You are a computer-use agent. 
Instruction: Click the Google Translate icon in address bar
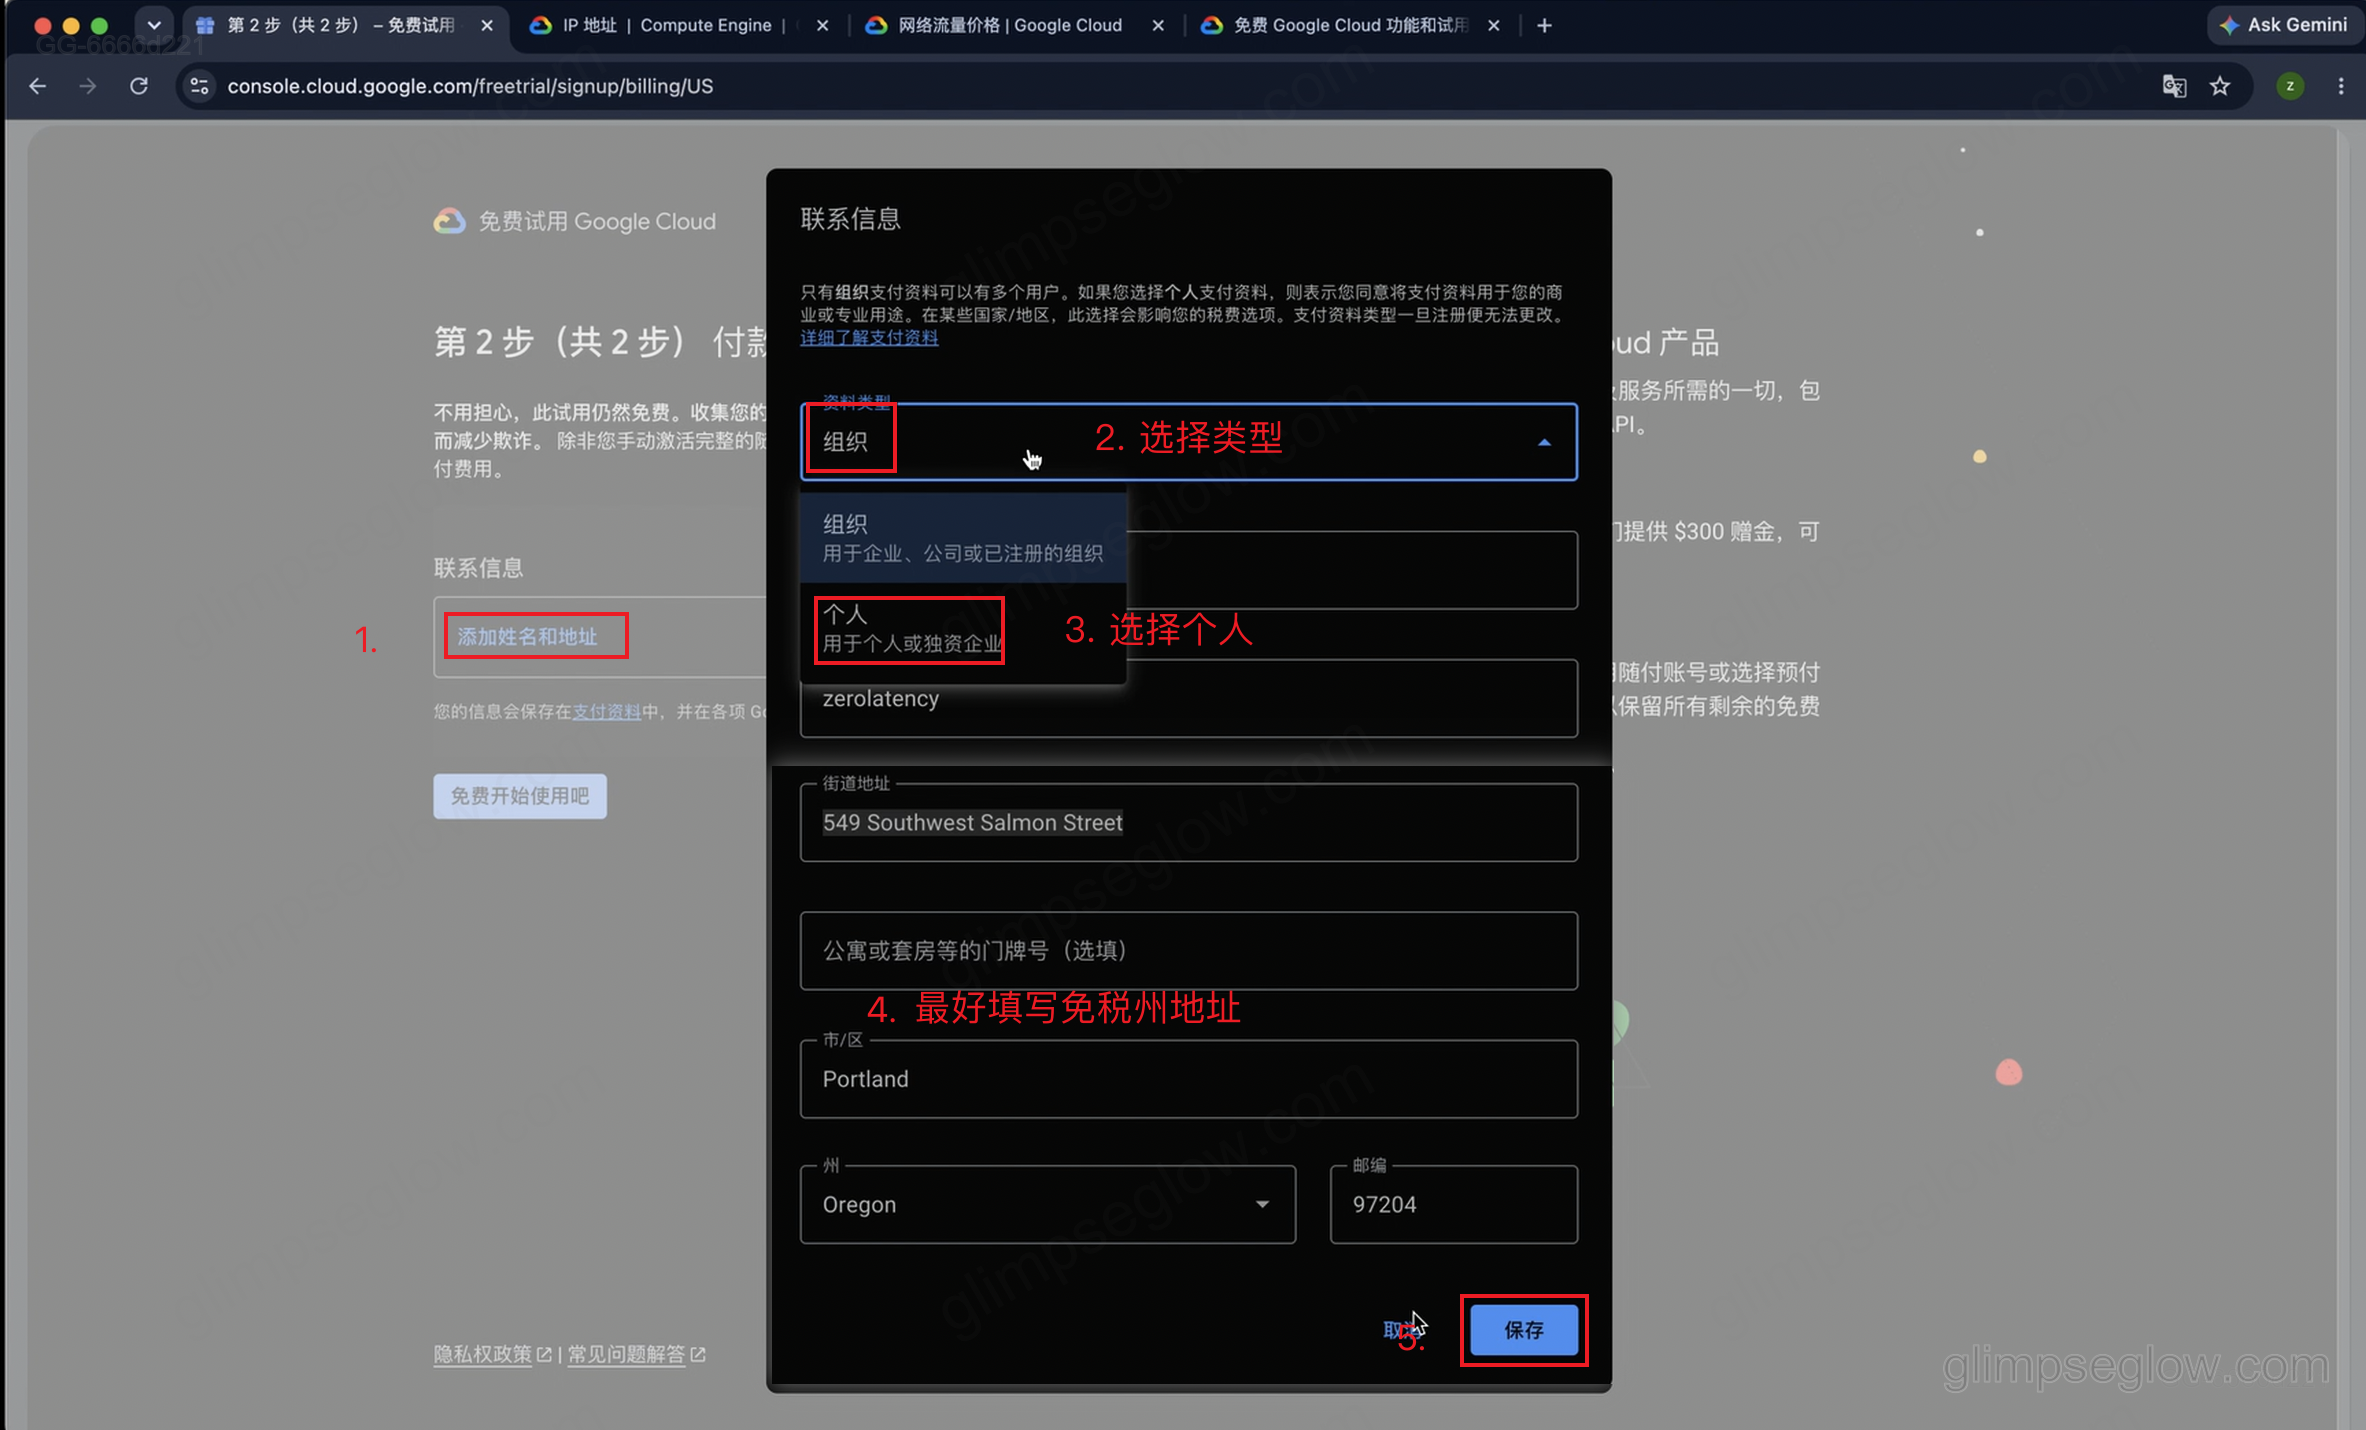coord(2174,86)
